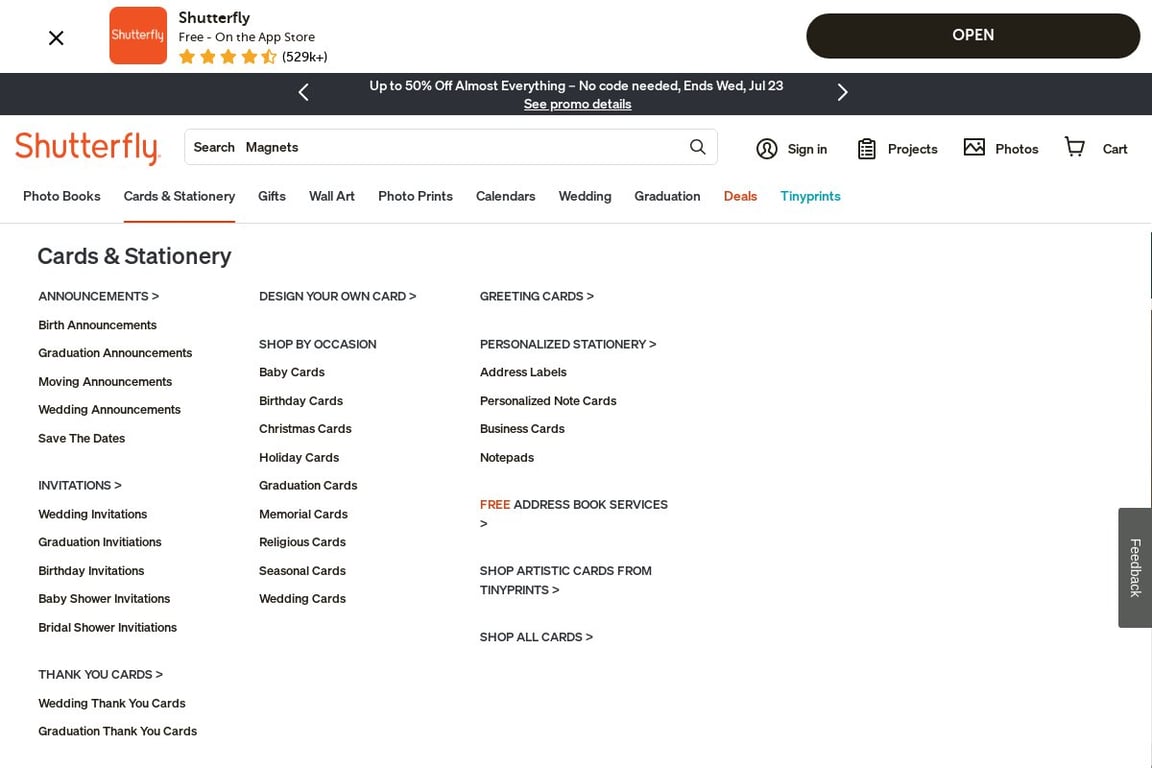Choose Graduation Invitiations

point(100,542)
